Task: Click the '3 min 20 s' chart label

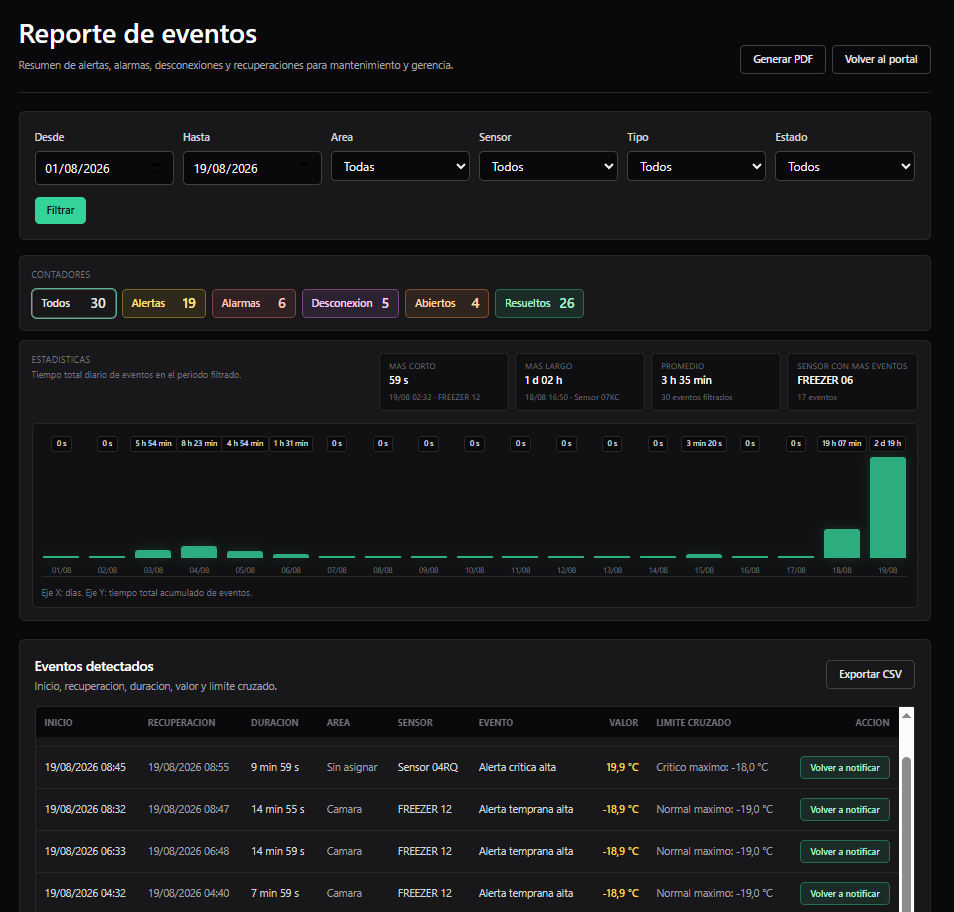Action: pyautogui.click(x=704, y=443)
